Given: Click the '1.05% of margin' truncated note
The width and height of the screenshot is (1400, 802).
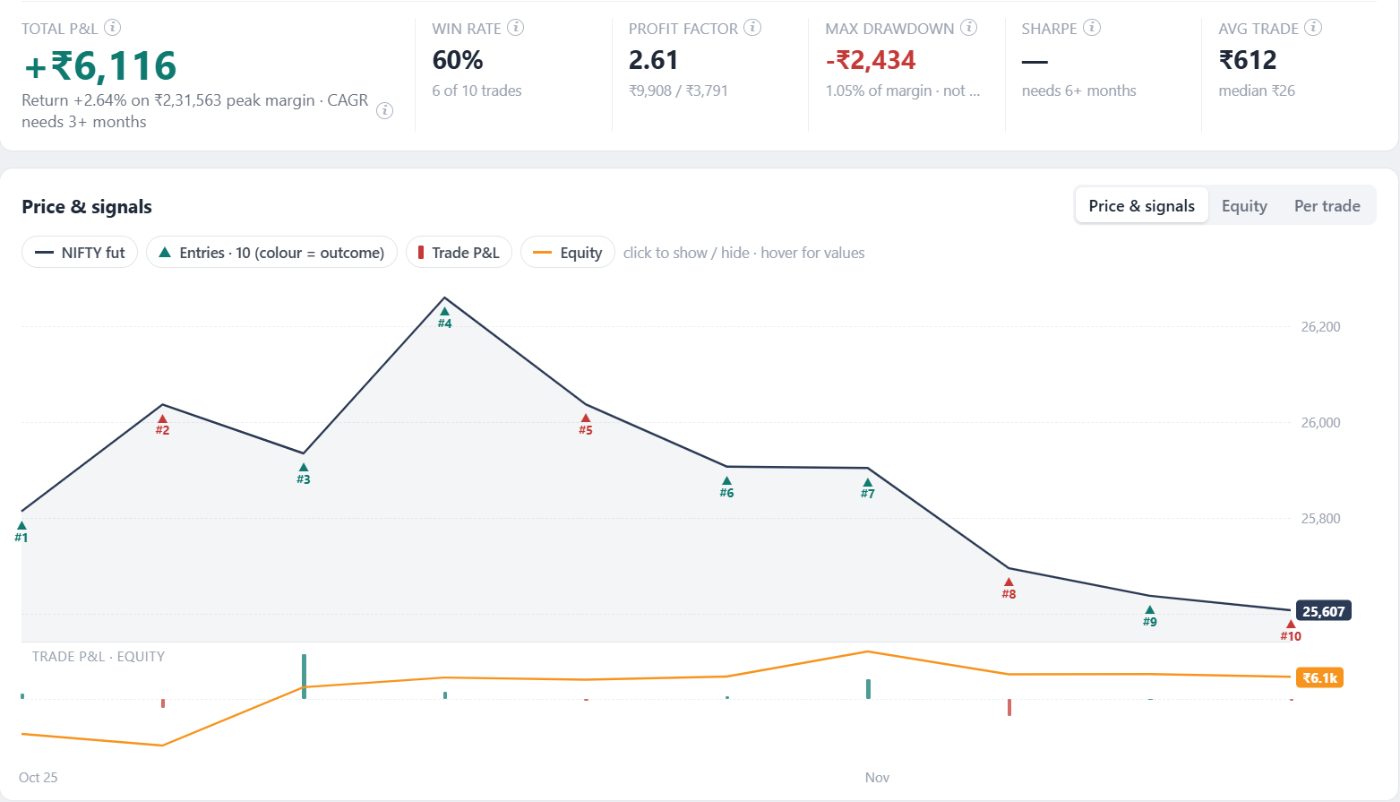Looking at the screenshot, I should pyautogui.click(x=903, y=91).
